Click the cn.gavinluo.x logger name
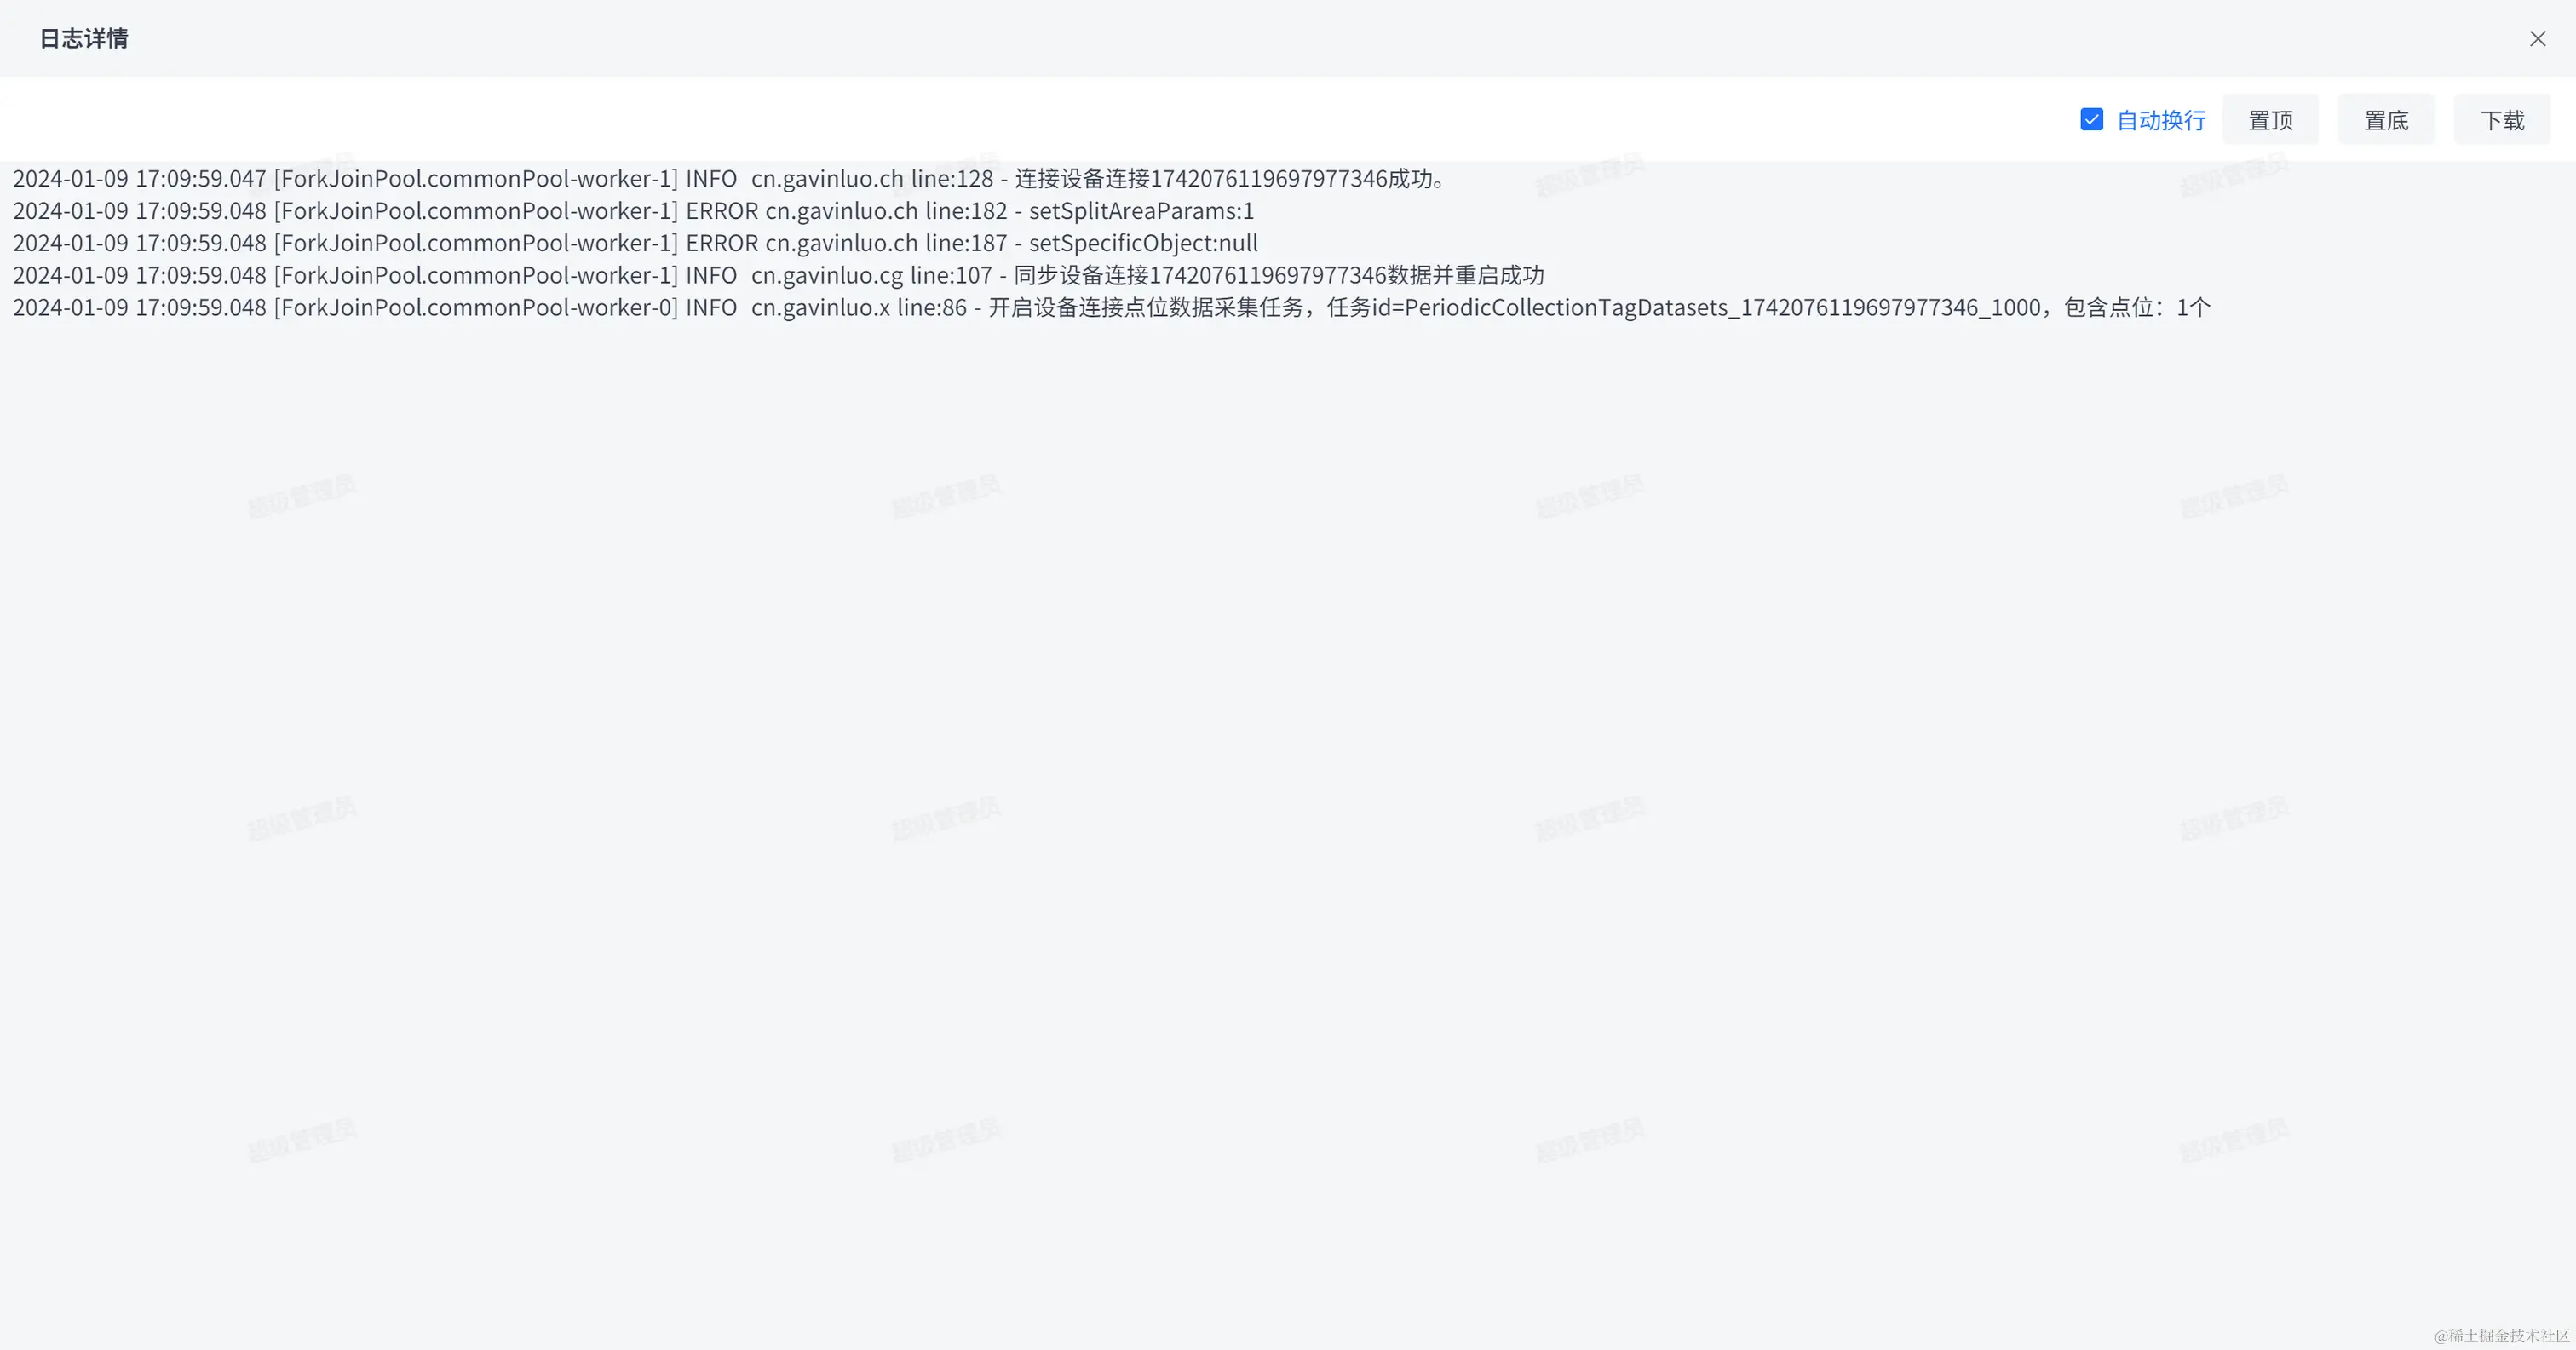This screenshot has width=2576, height=1350. coord(820,307)
